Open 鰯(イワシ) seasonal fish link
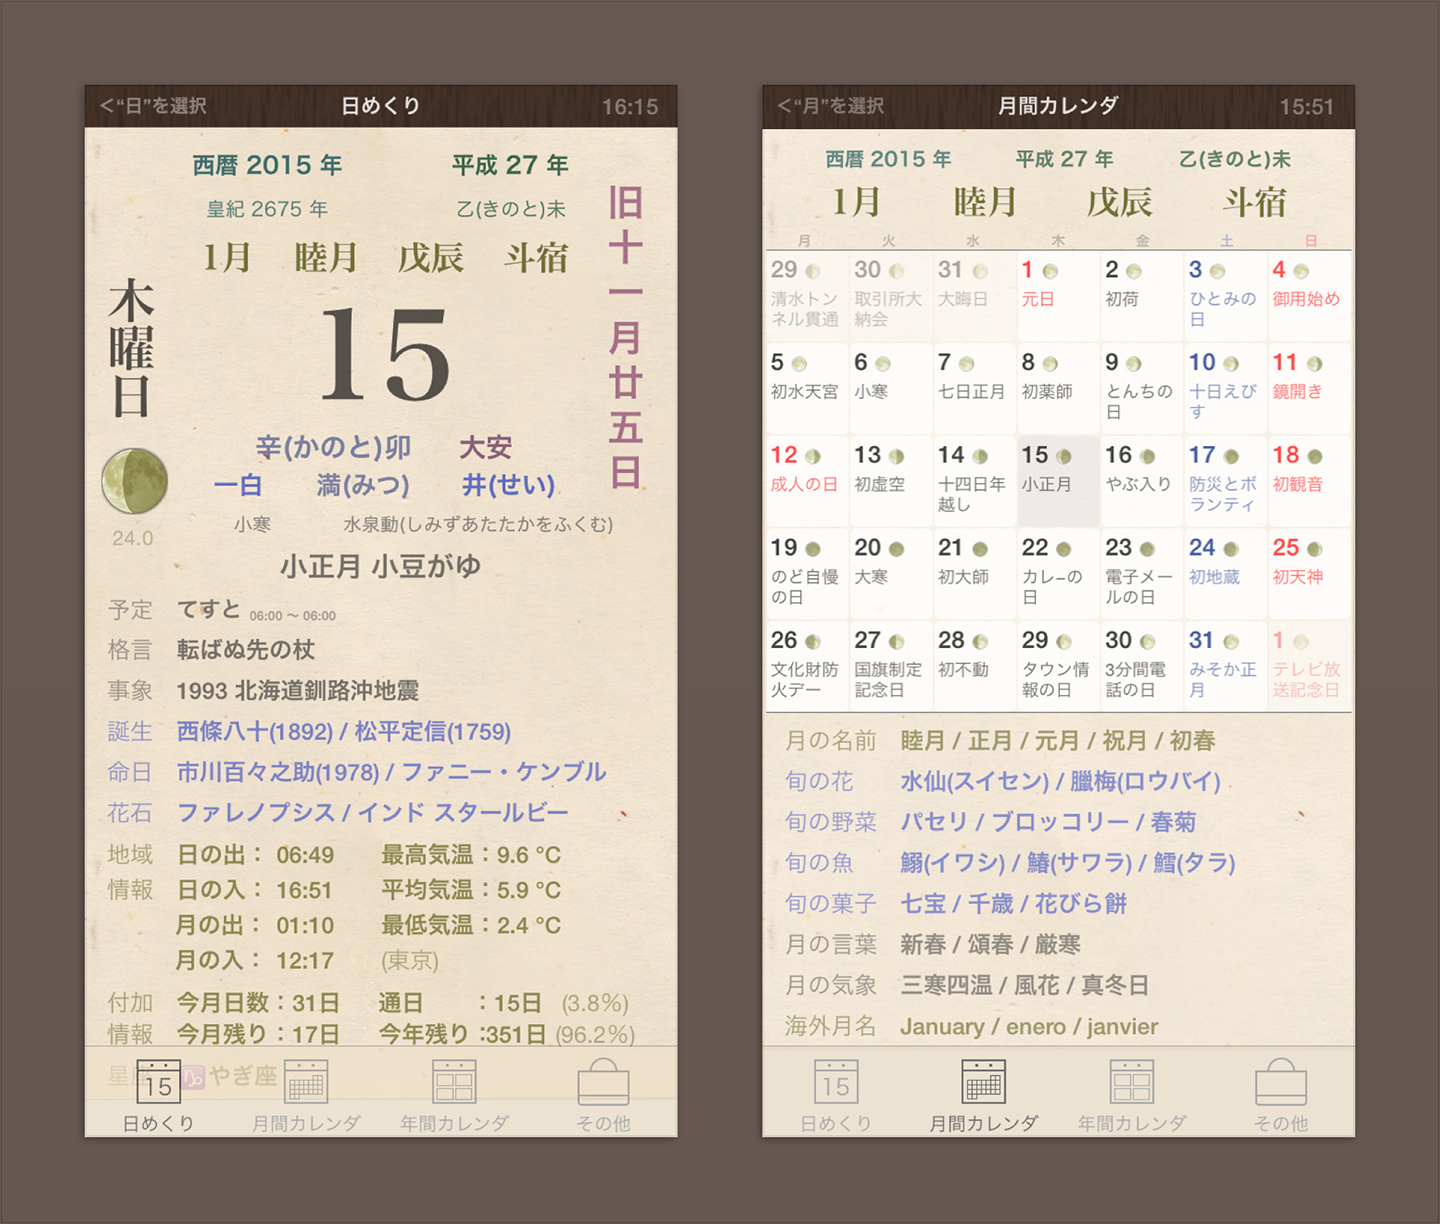Viewport: 1440px width, 1224px height. pos(953,862)
